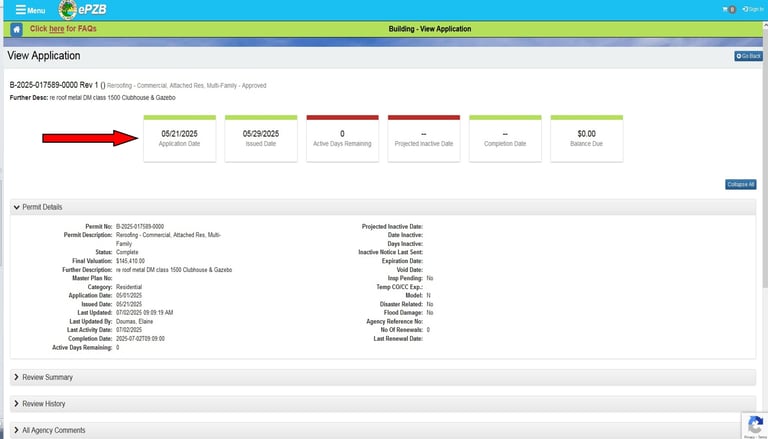Click the Completion Date value in Permit Details

point(140,339)
